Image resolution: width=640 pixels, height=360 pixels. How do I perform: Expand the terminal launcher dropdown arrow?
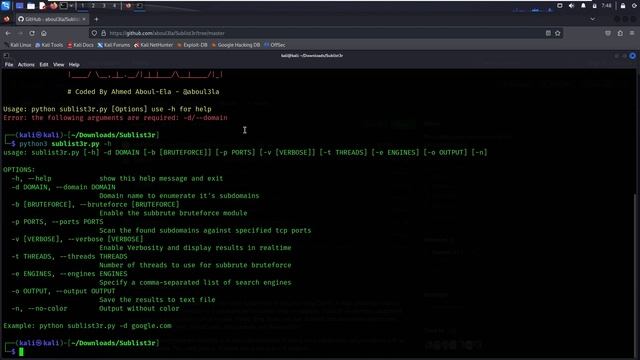[x=71, y=6]
